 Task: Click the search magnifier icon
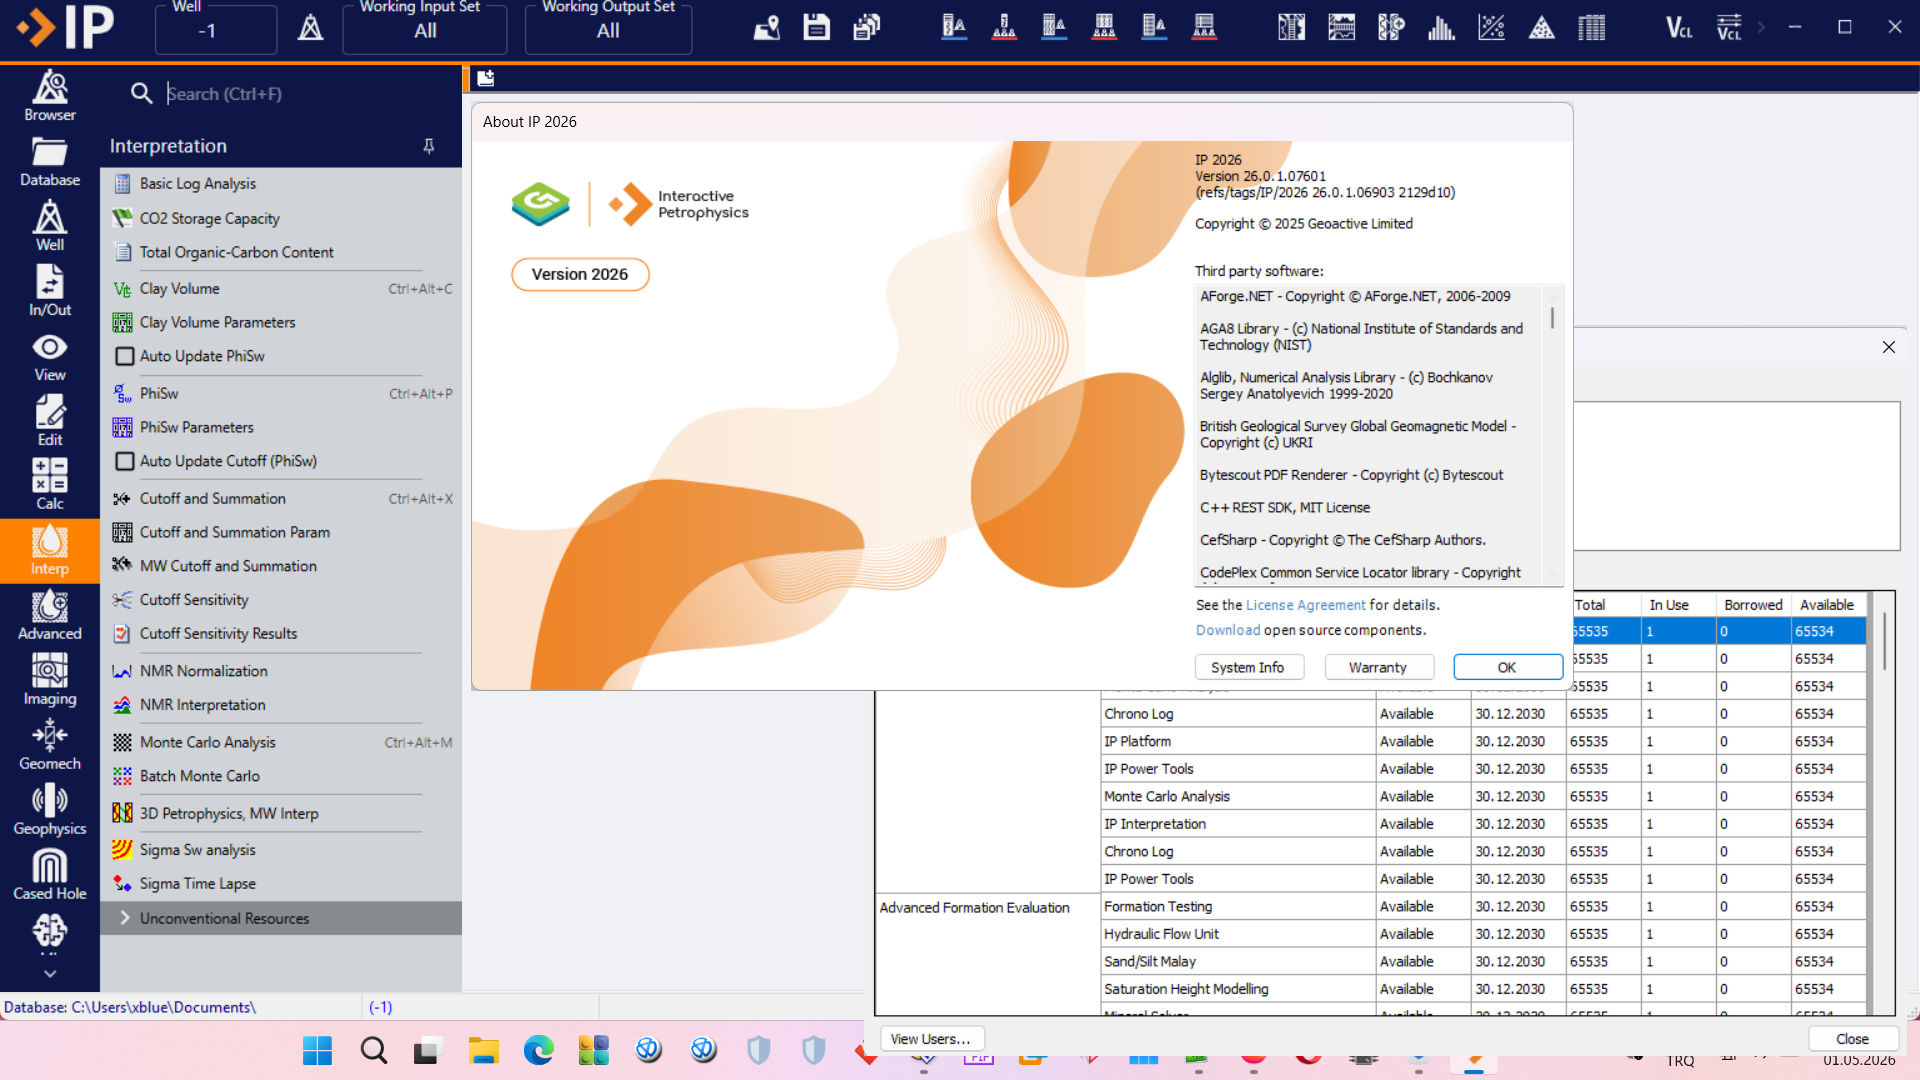141,93
